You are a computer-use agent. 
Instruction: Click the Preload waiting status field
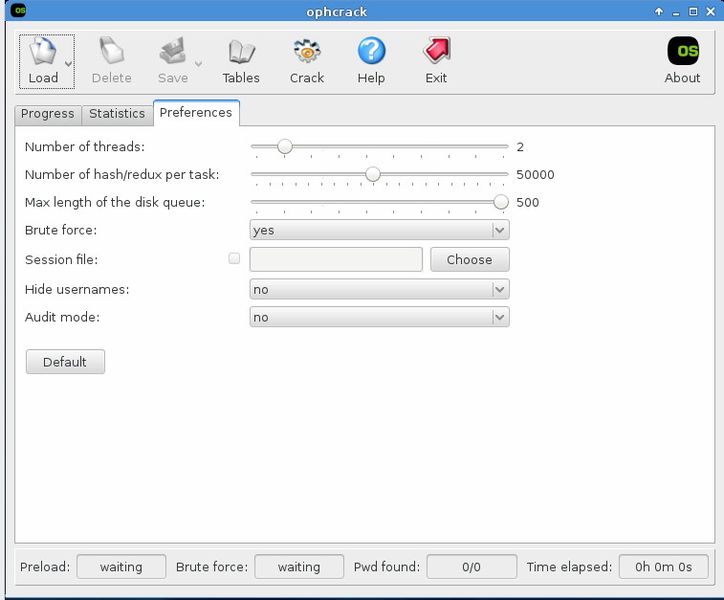[121, 567]
